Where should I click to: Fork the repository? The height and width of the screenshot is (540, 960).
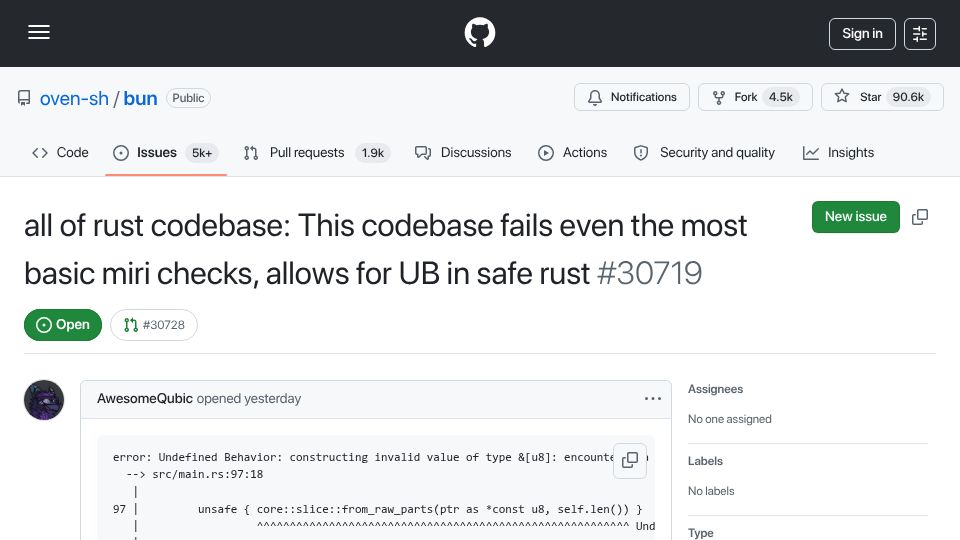tap(755, 97)
